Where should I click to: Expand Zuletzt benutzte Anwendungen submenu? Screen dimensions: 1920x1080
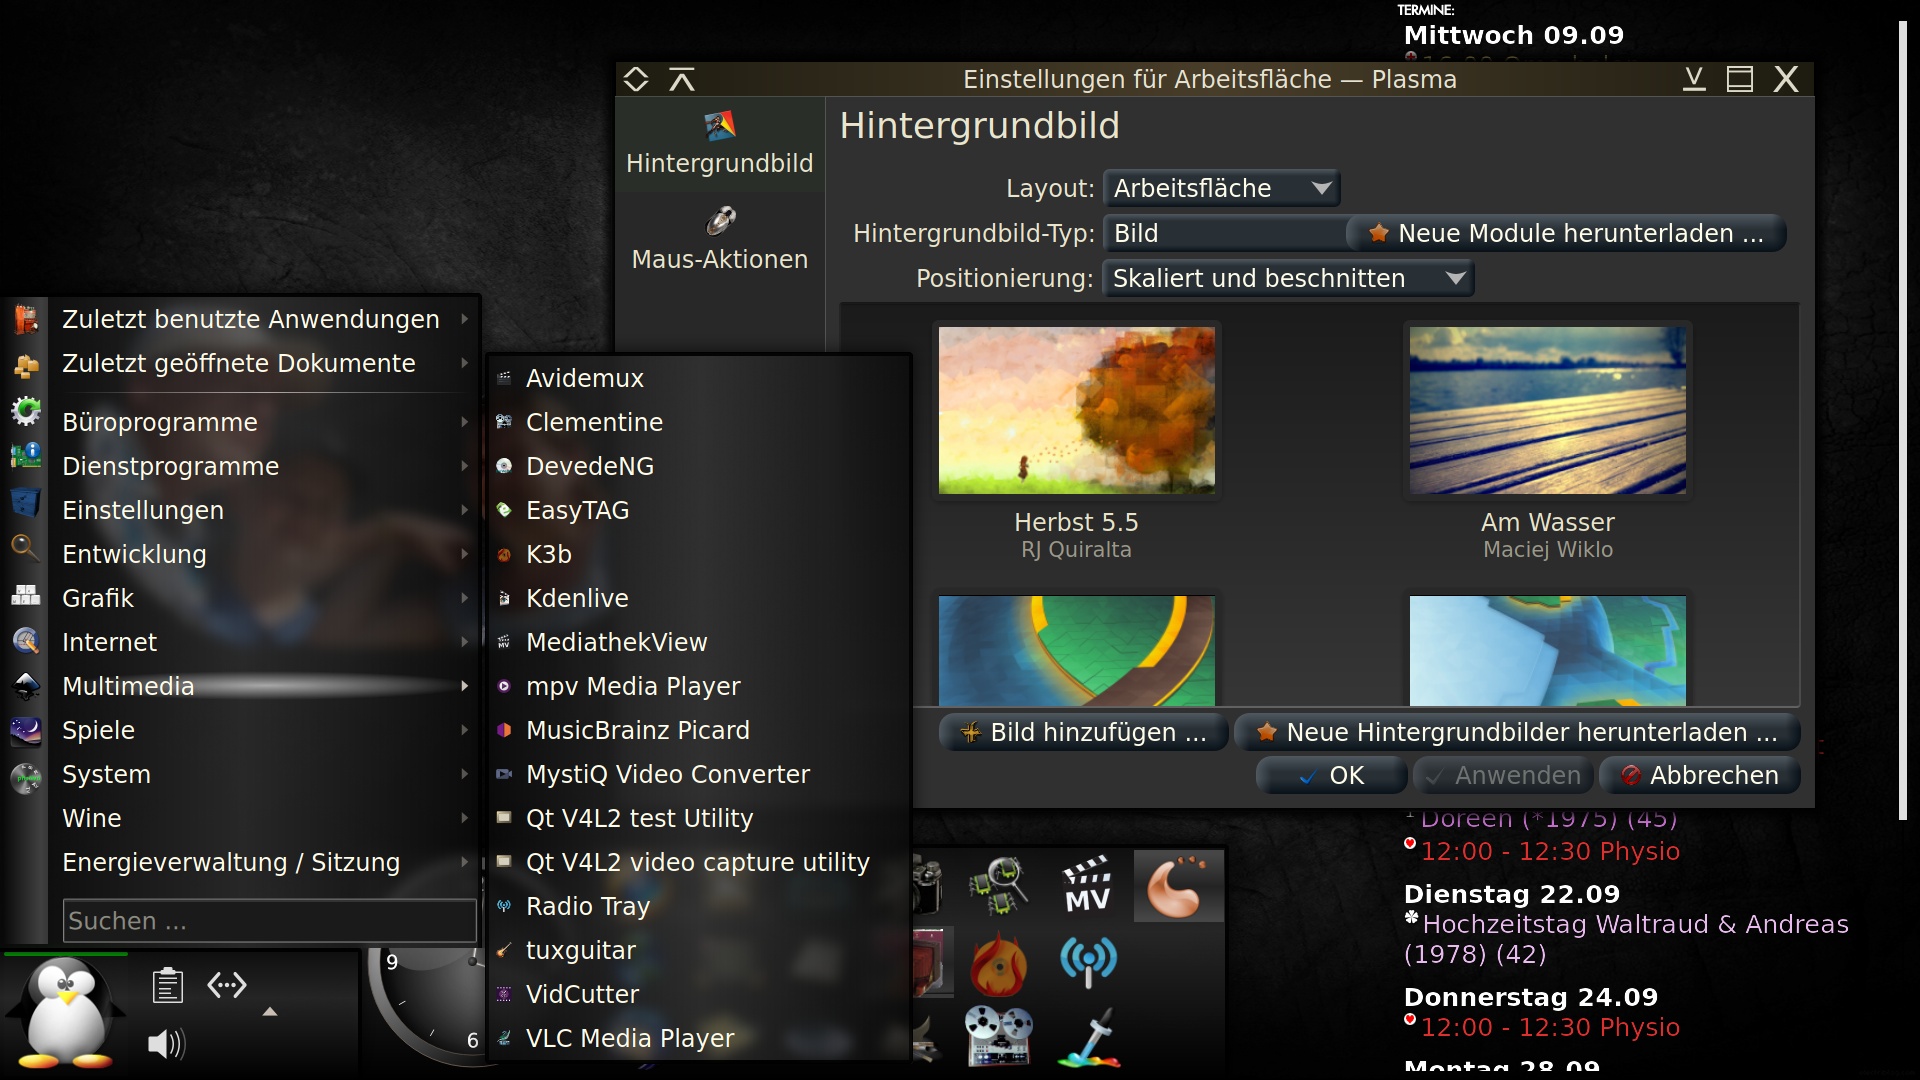(x=264, y=319)
